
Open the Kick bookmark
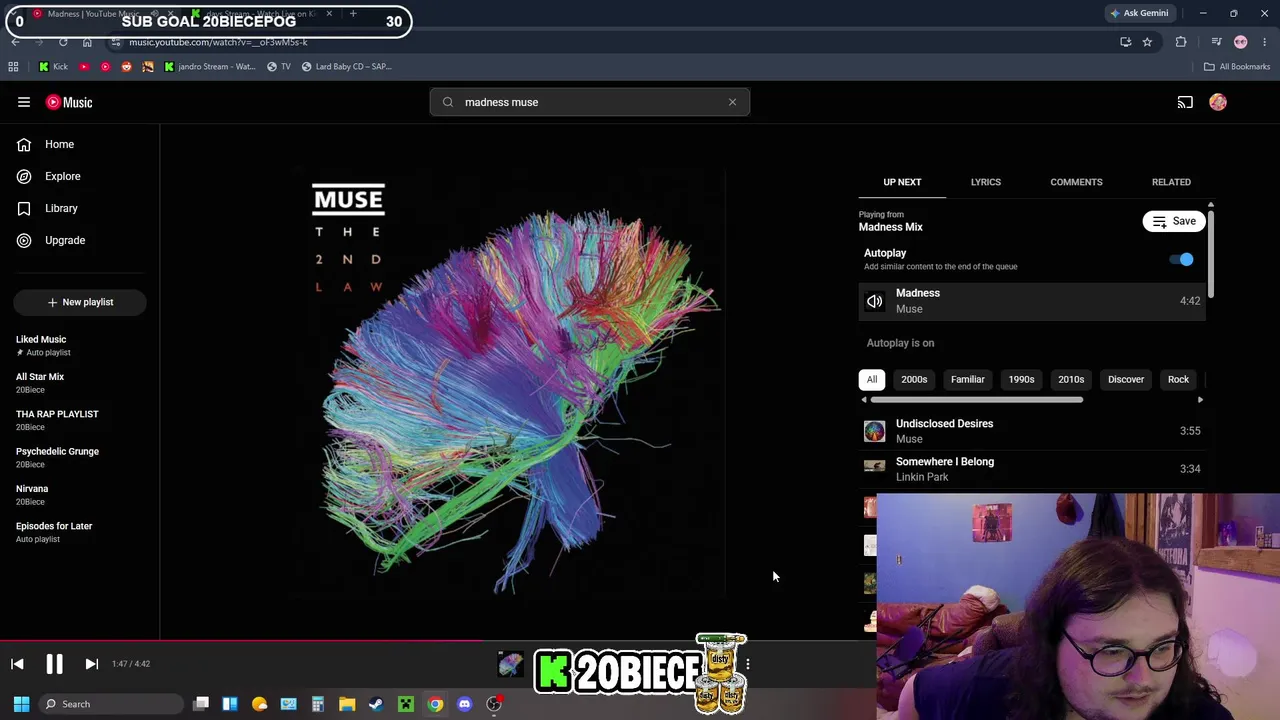(53, 67)
